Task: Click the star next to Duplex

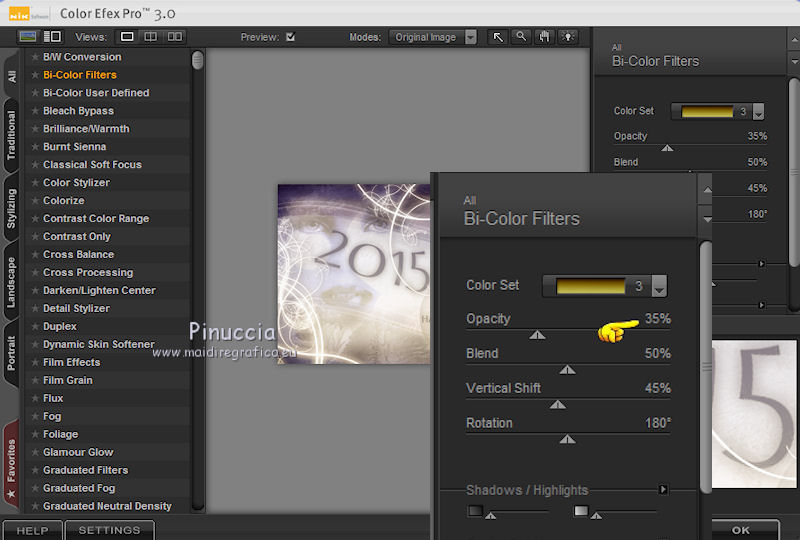Action: coord(35,326)
